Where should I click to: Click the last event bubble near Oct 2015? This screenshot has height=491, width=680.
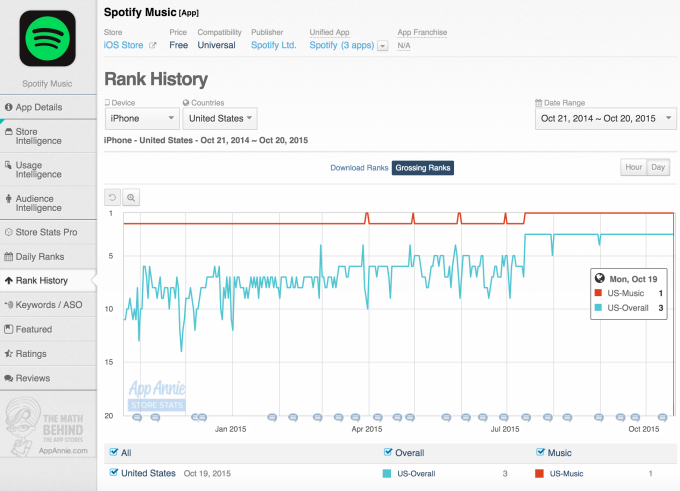[x=662, y=418]
